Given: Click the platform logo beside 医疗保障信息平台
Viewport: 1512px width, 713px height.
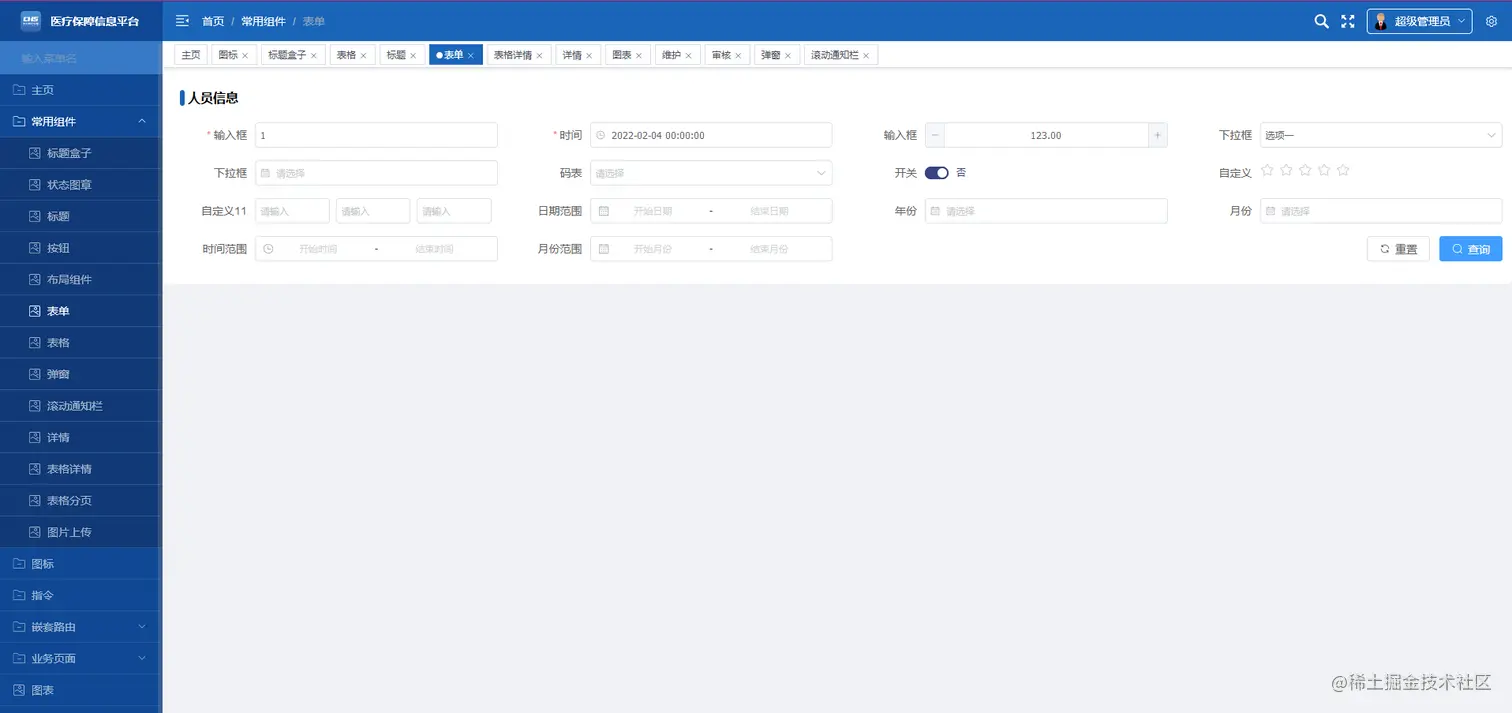Looking at the screenshot, I should (31, 20).
